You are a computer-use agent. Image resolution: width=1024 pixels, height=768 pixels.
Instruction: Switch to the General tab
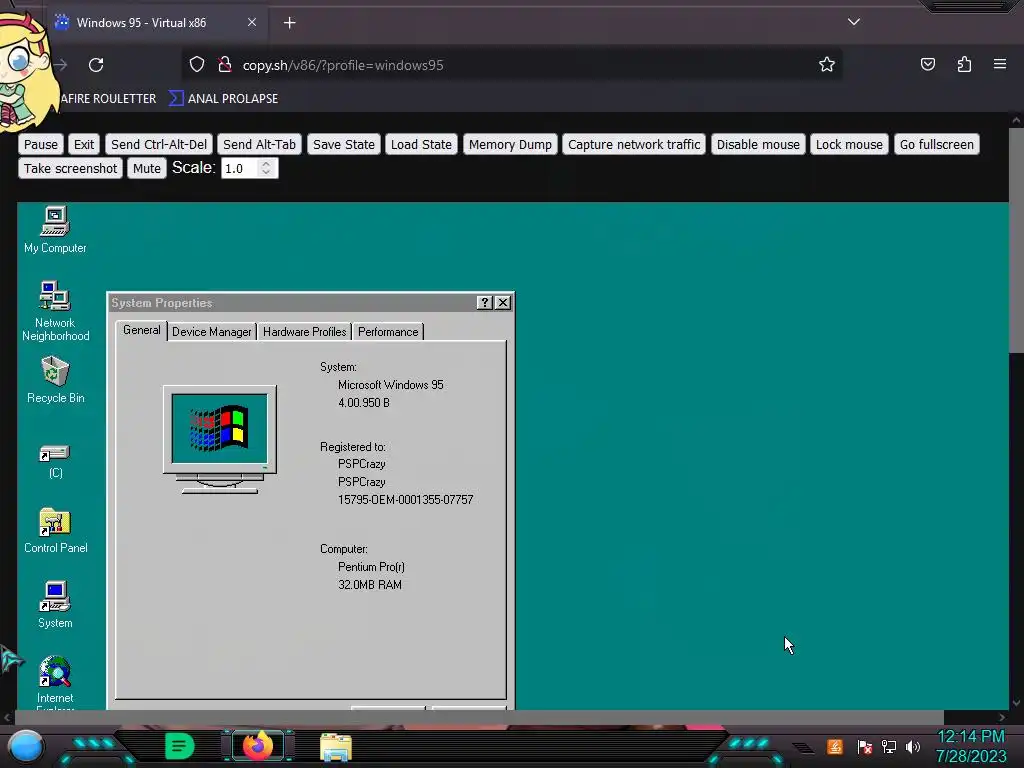pyautogui.click(x=142, y=330)
